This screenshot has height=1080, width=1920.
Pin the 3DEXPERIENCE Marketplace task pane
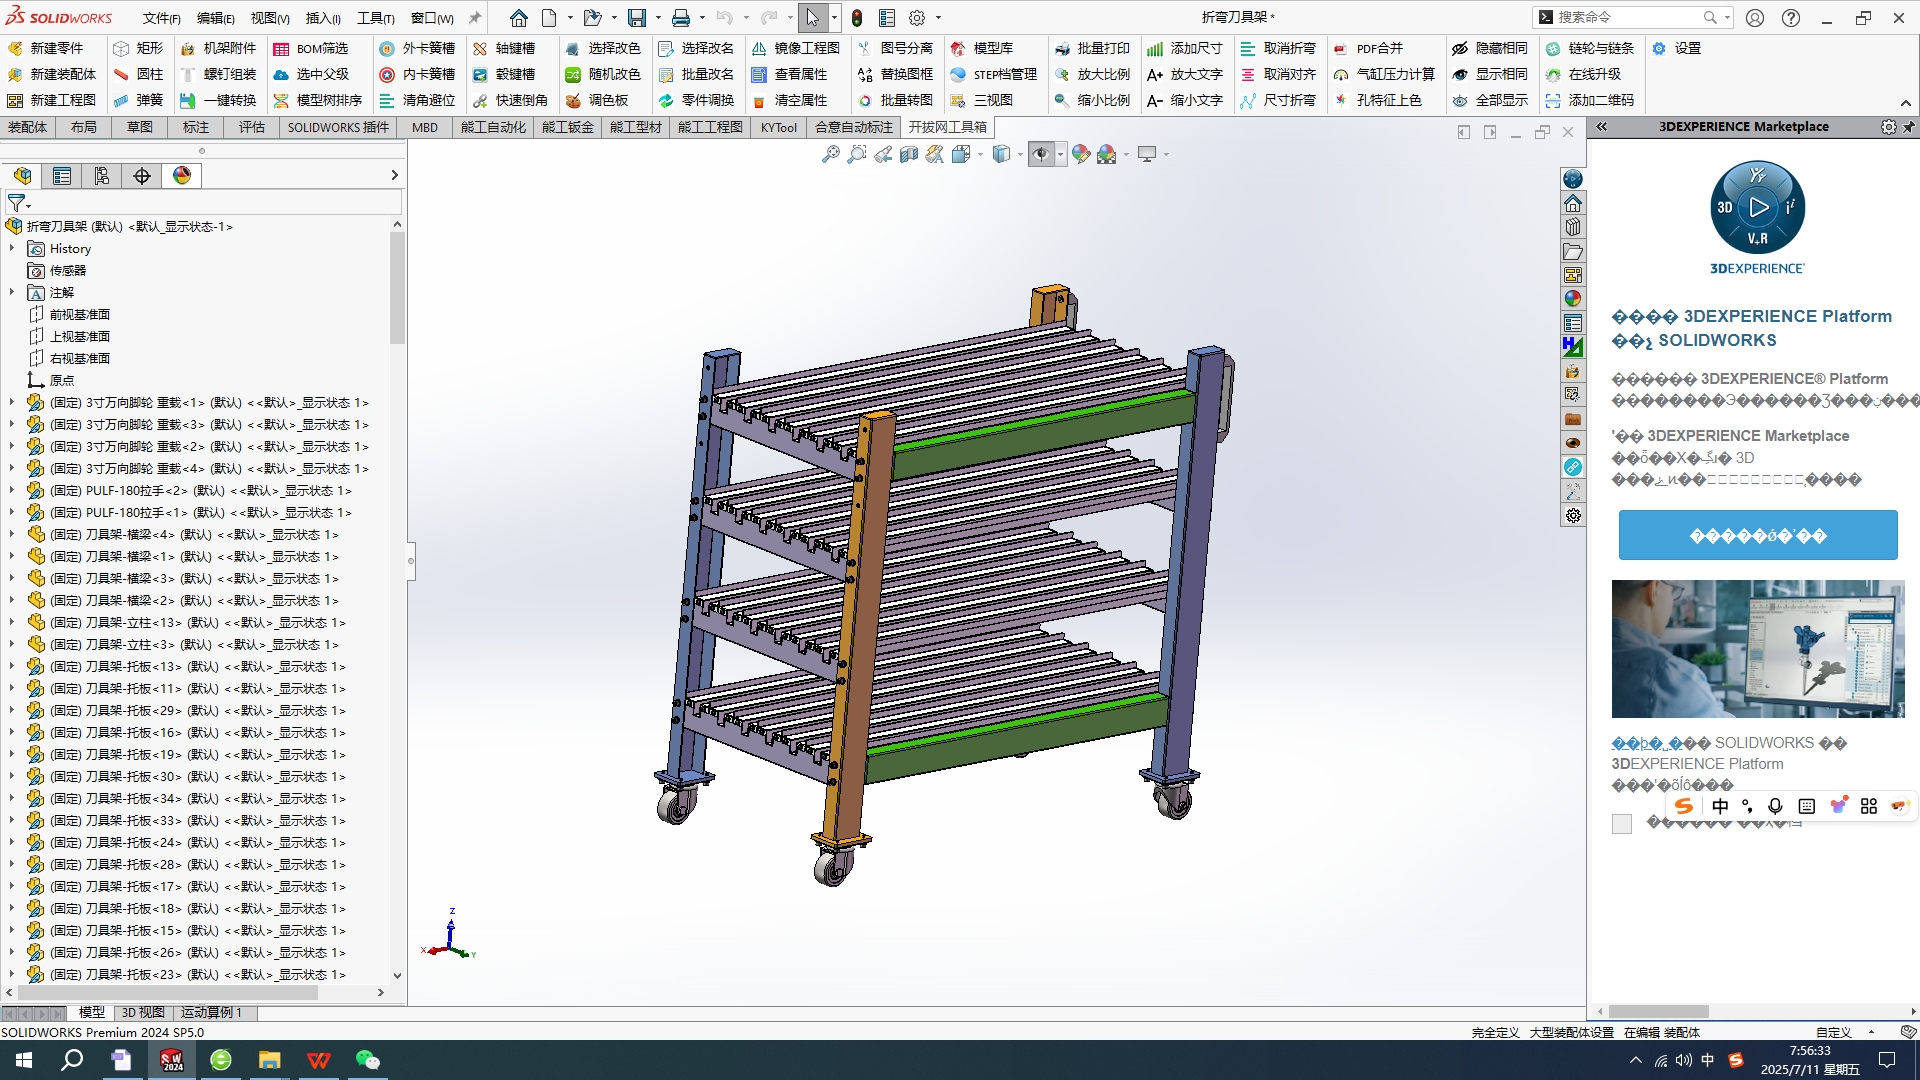point(1908,127)
